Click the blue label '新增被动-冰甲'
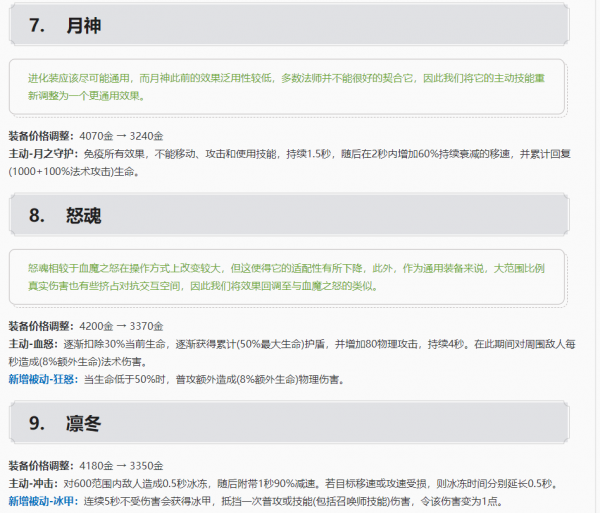Viewport: 600px width, 513px height. click(41, 501)
